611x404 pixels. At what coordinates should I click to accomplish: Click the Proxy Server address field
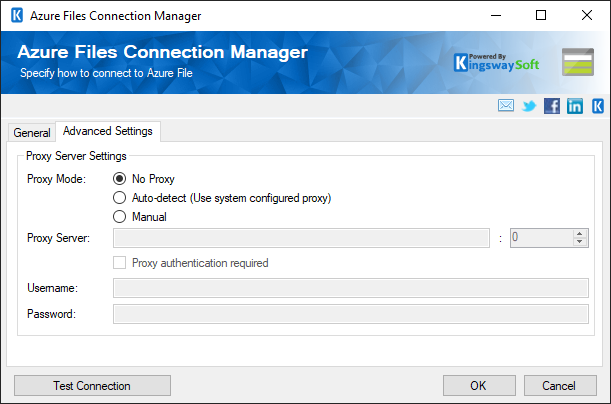click(x=301, y=238)
